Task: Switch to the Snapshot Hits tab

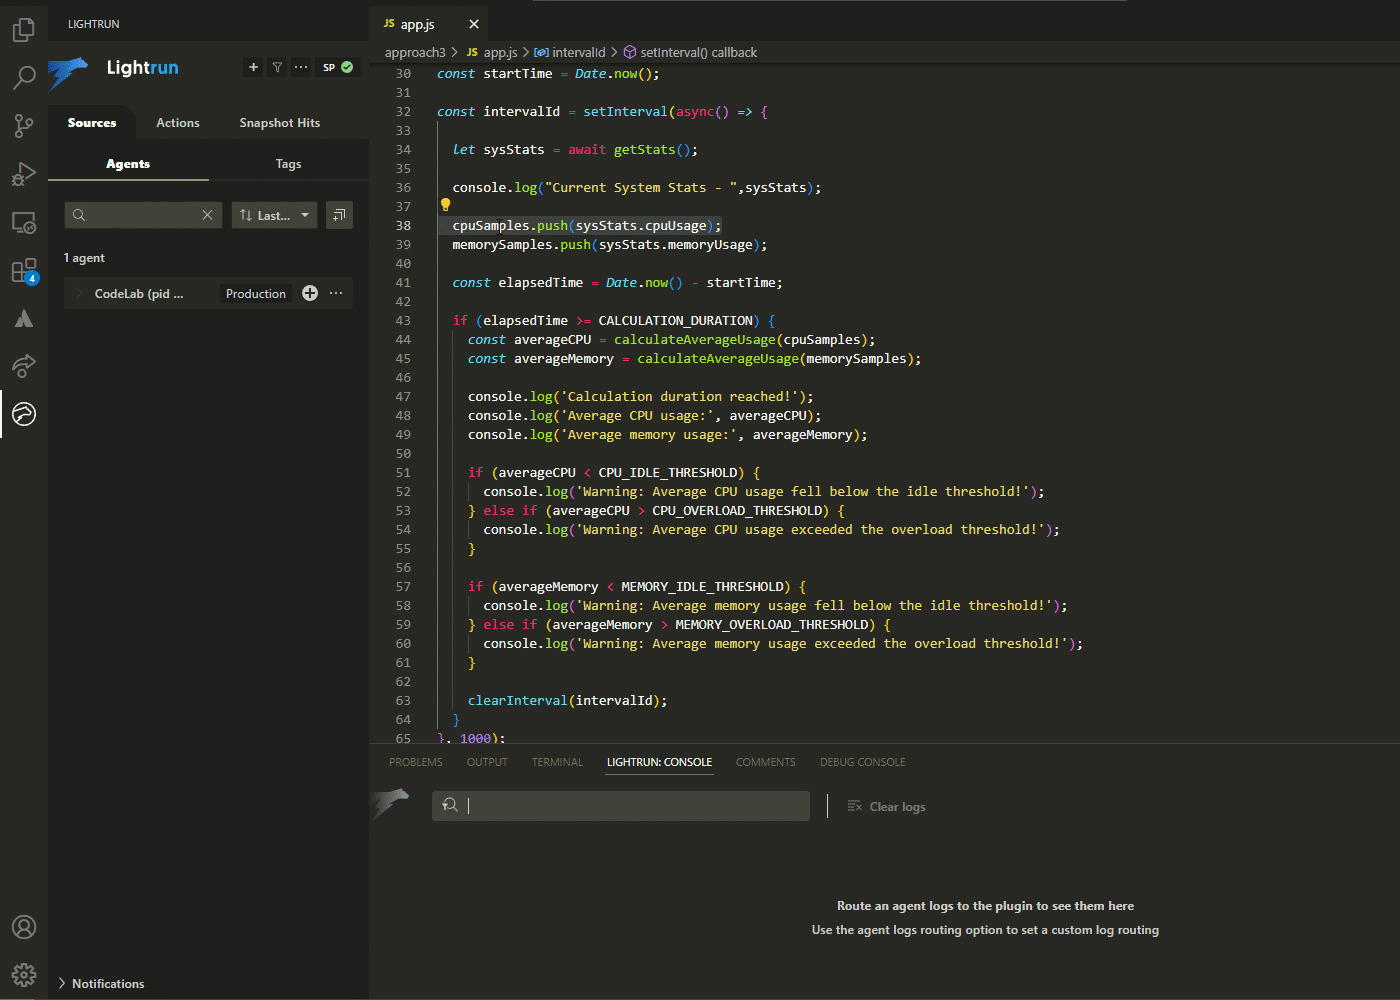Action: tap(279, 123)
